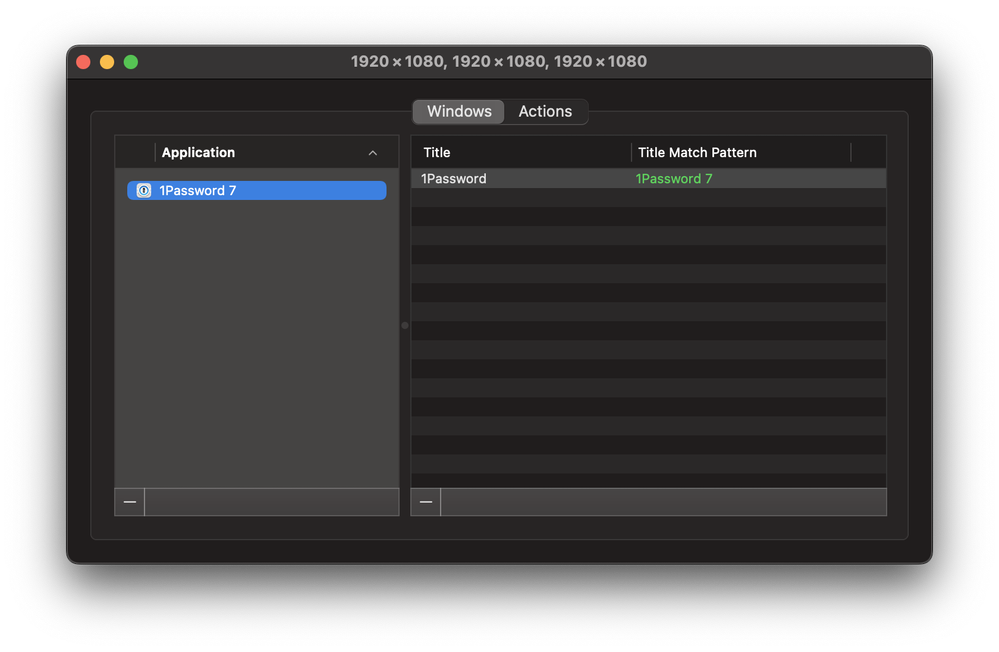Click the split divider handle between the two panes
The width and height of the screenshot is (999, 652).
(x=405, y=325)
